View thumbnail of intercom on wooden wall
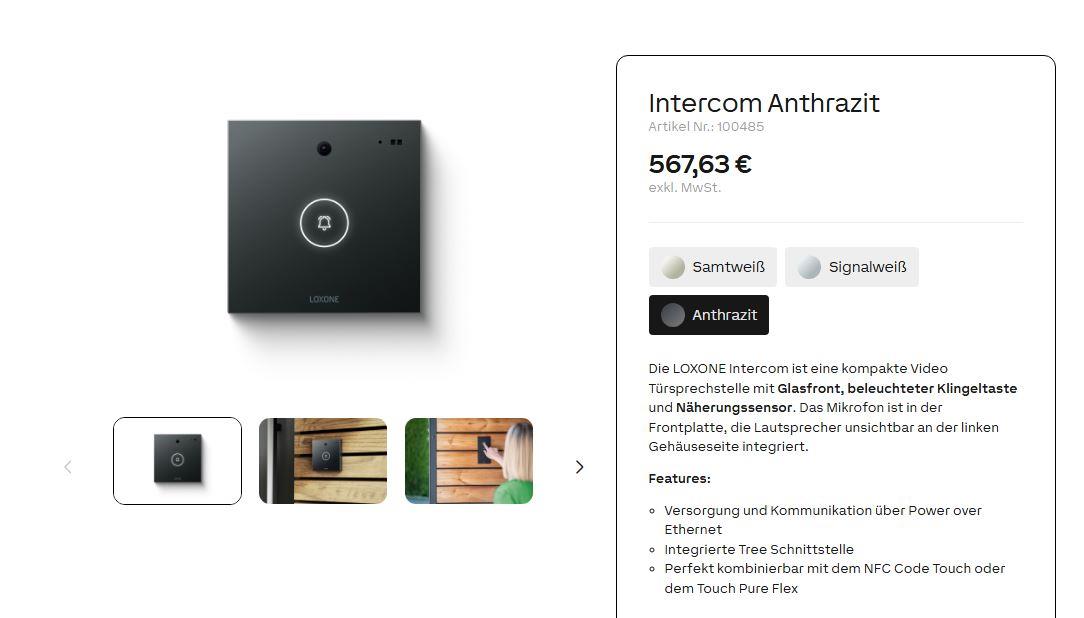This screenshot has height=618, width=1084. tap(323, 461)
